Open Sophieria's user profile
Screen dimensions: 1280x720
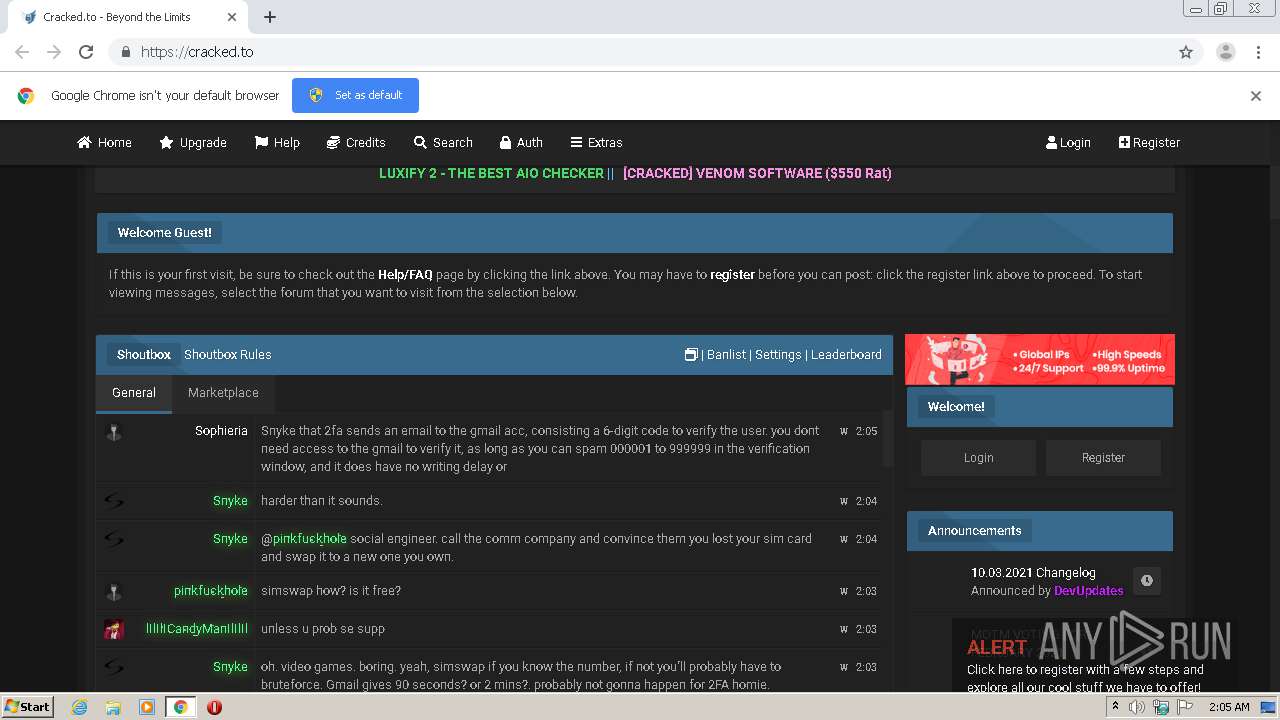221,431
